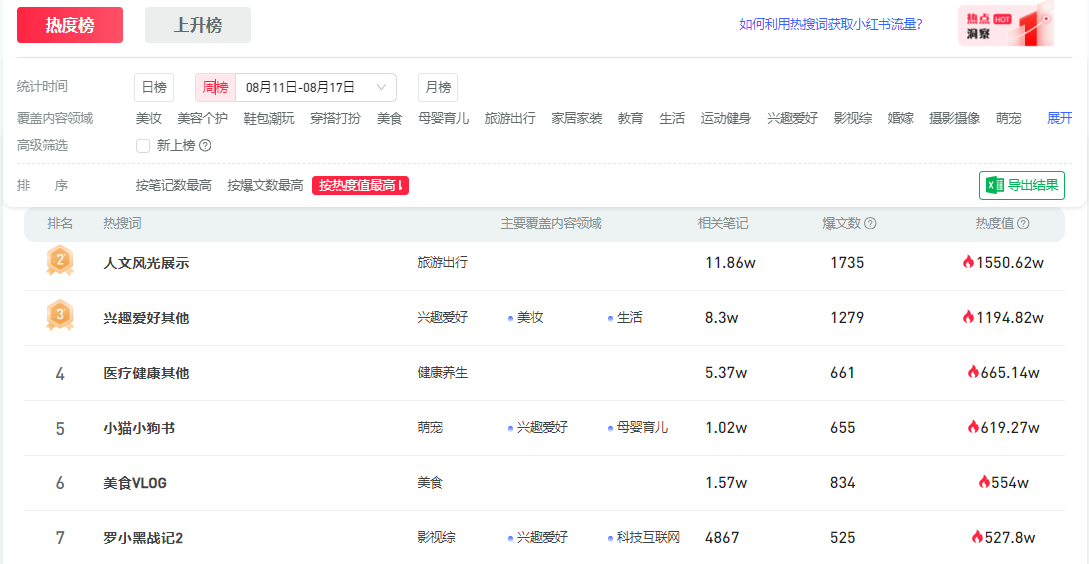Image resolution: width=1089 pixels, height=564 pixels.
Task: Switch to the 上升榜 tab
Action: pos(198,25)
